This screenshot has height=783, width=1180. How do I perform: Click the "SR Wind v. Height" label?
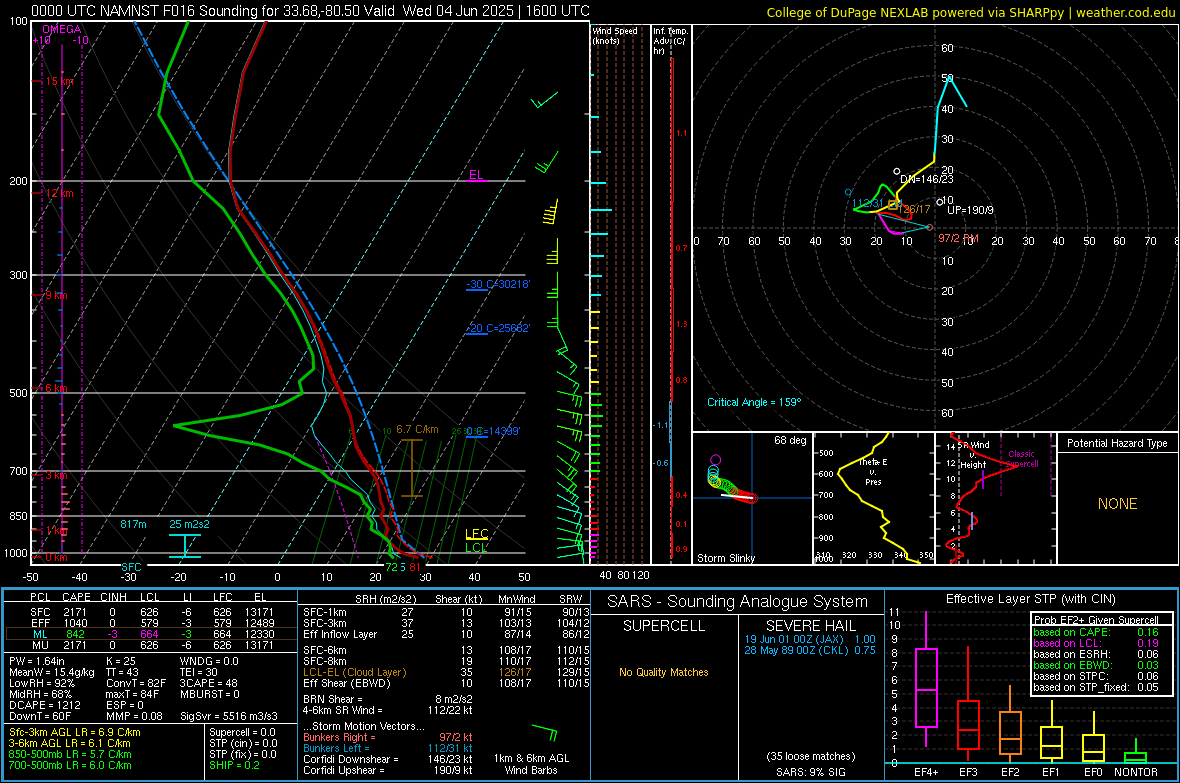(974, 455)
